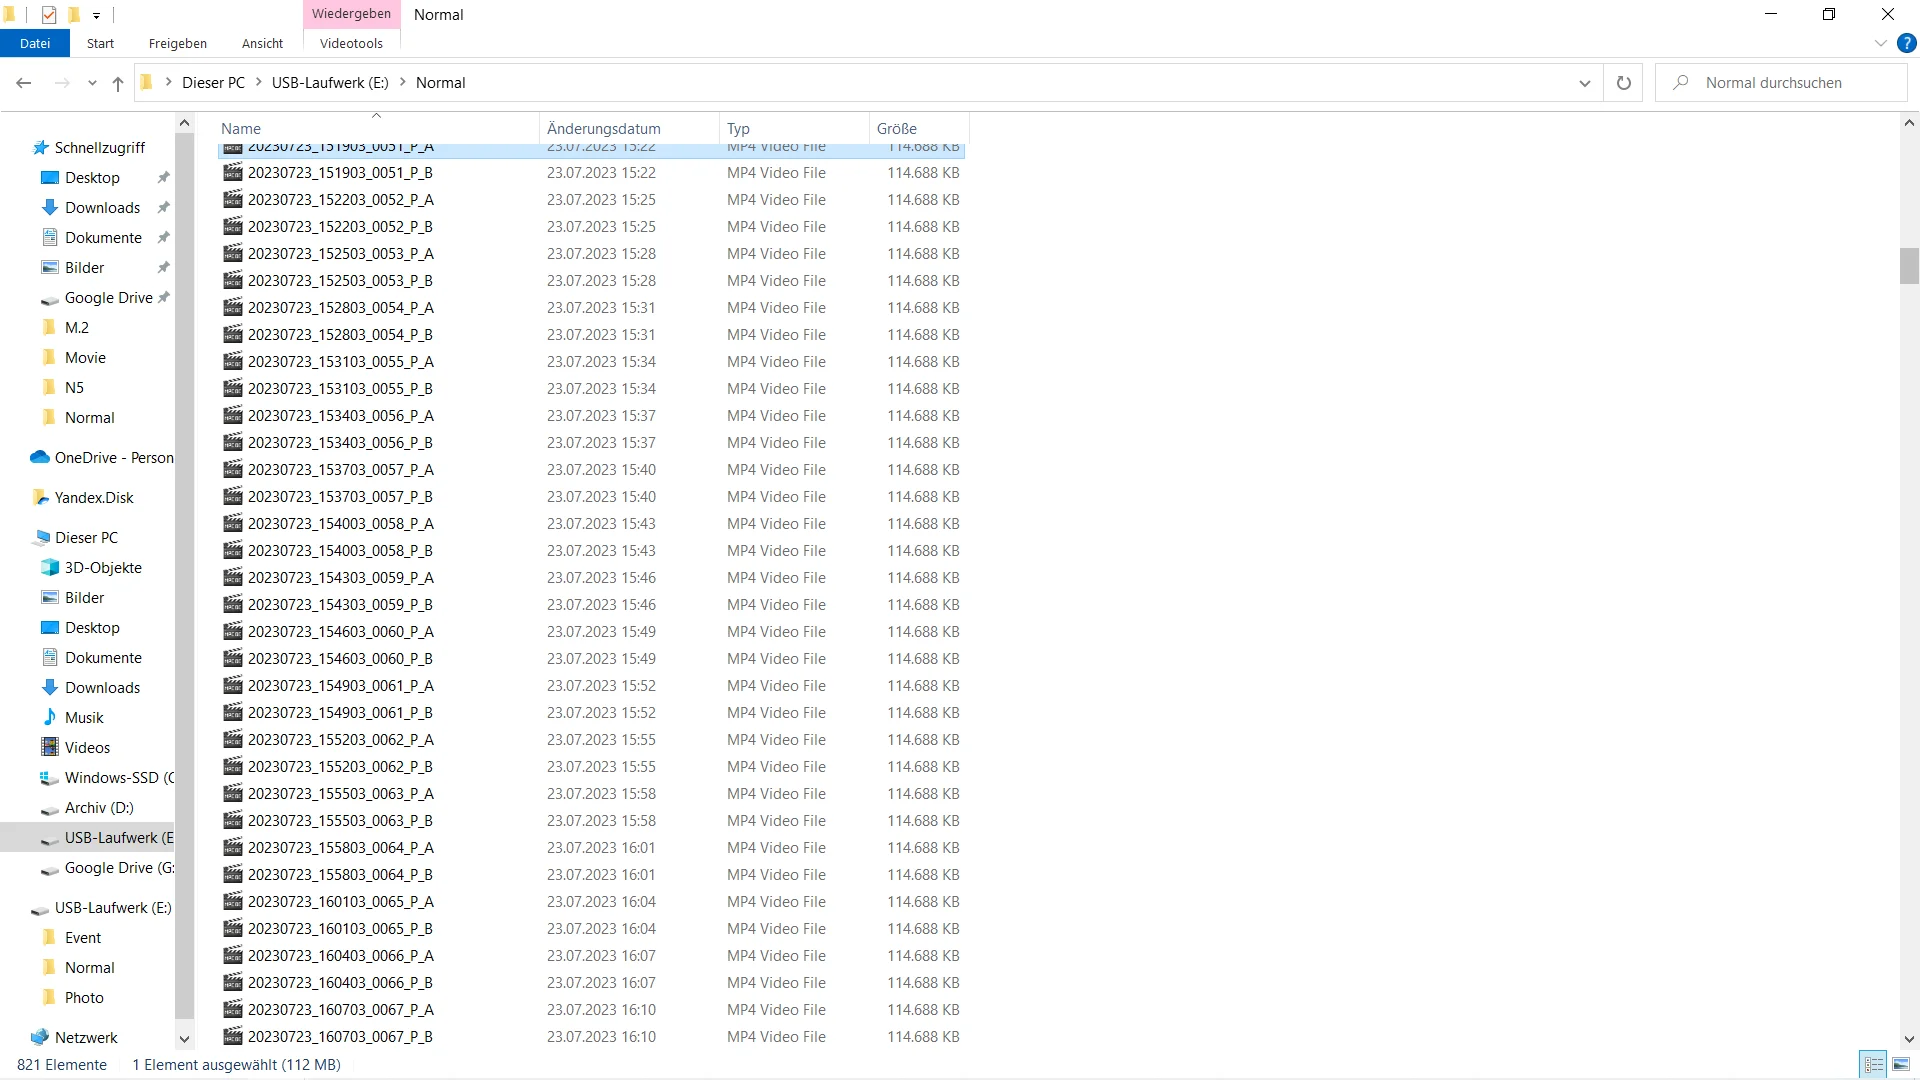Select file 20230723_160703_0067_P_A

tap(592, 1009)
